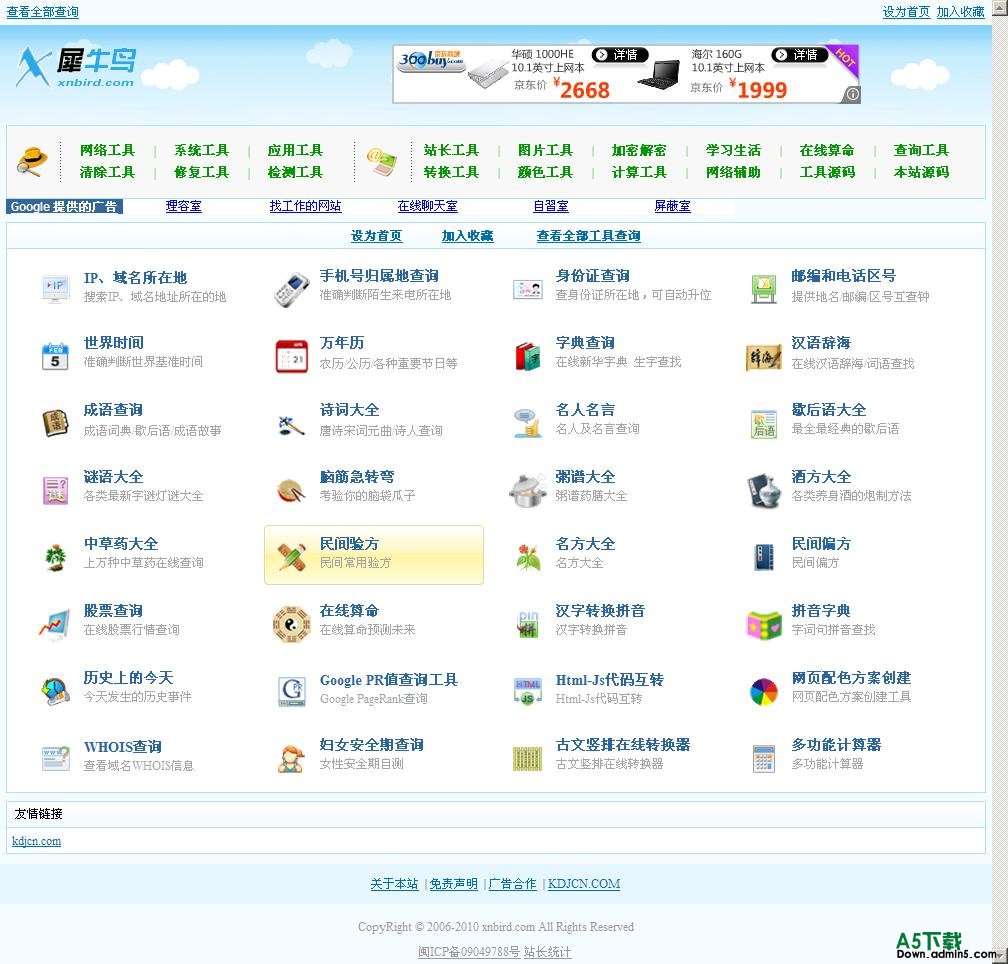Click the red perpetual calendar icon
The image size is (1008, 964).
tap(291, 355)
